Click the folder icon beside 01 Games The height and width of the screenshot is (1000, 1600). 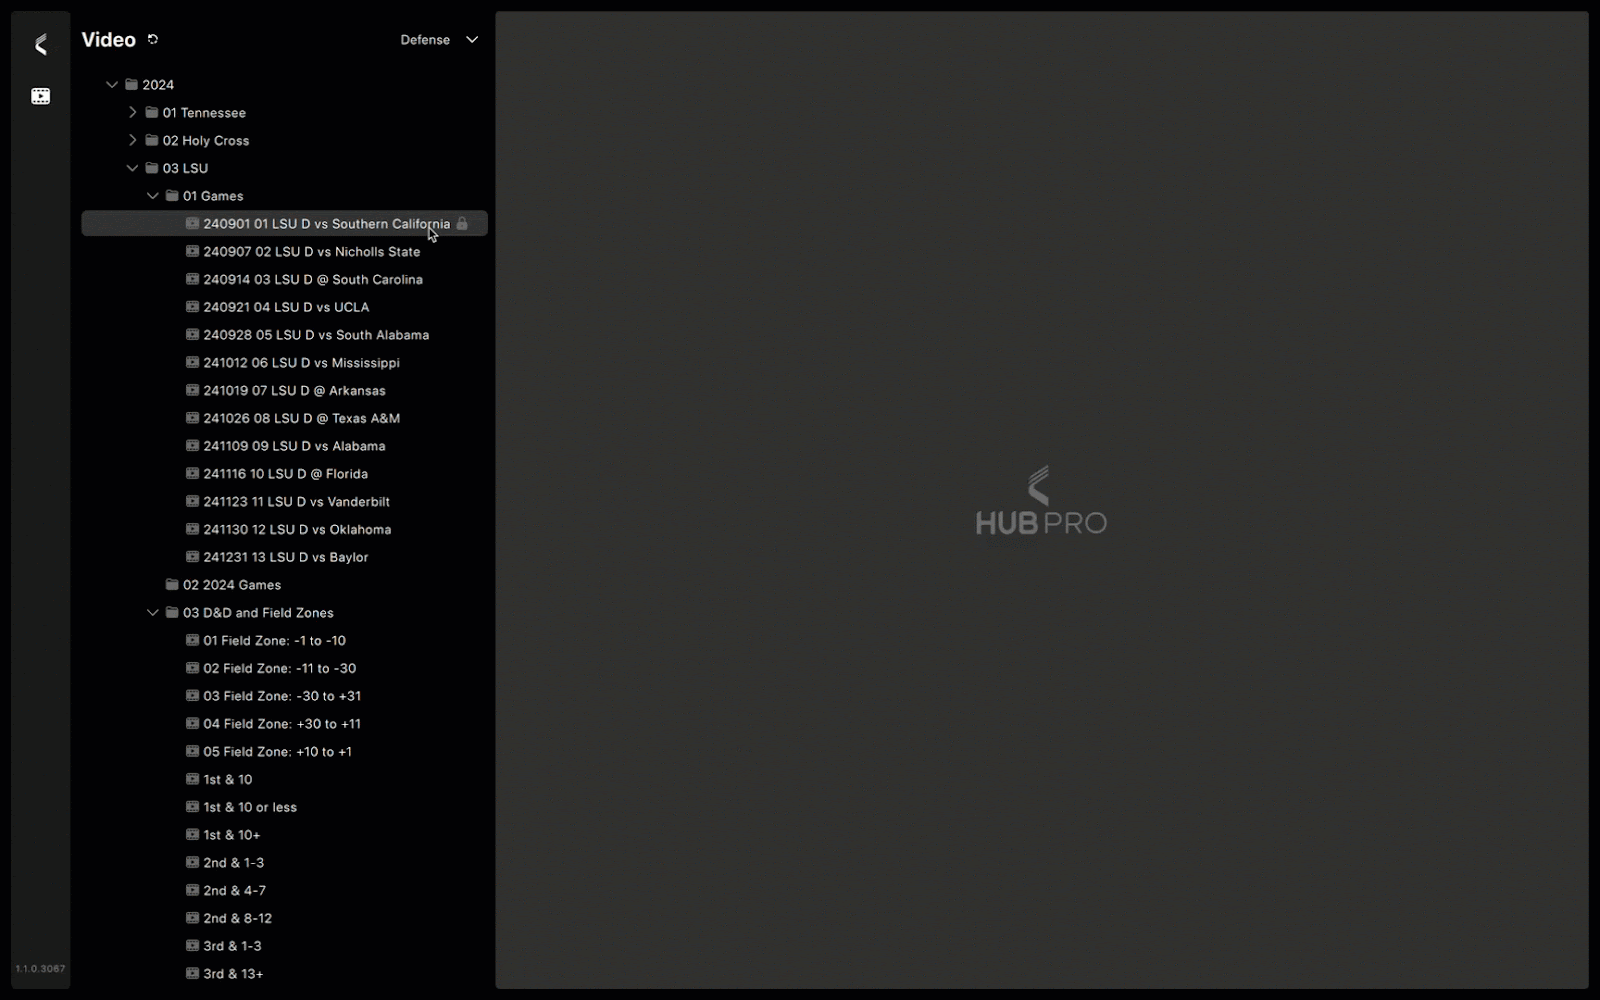171,196
